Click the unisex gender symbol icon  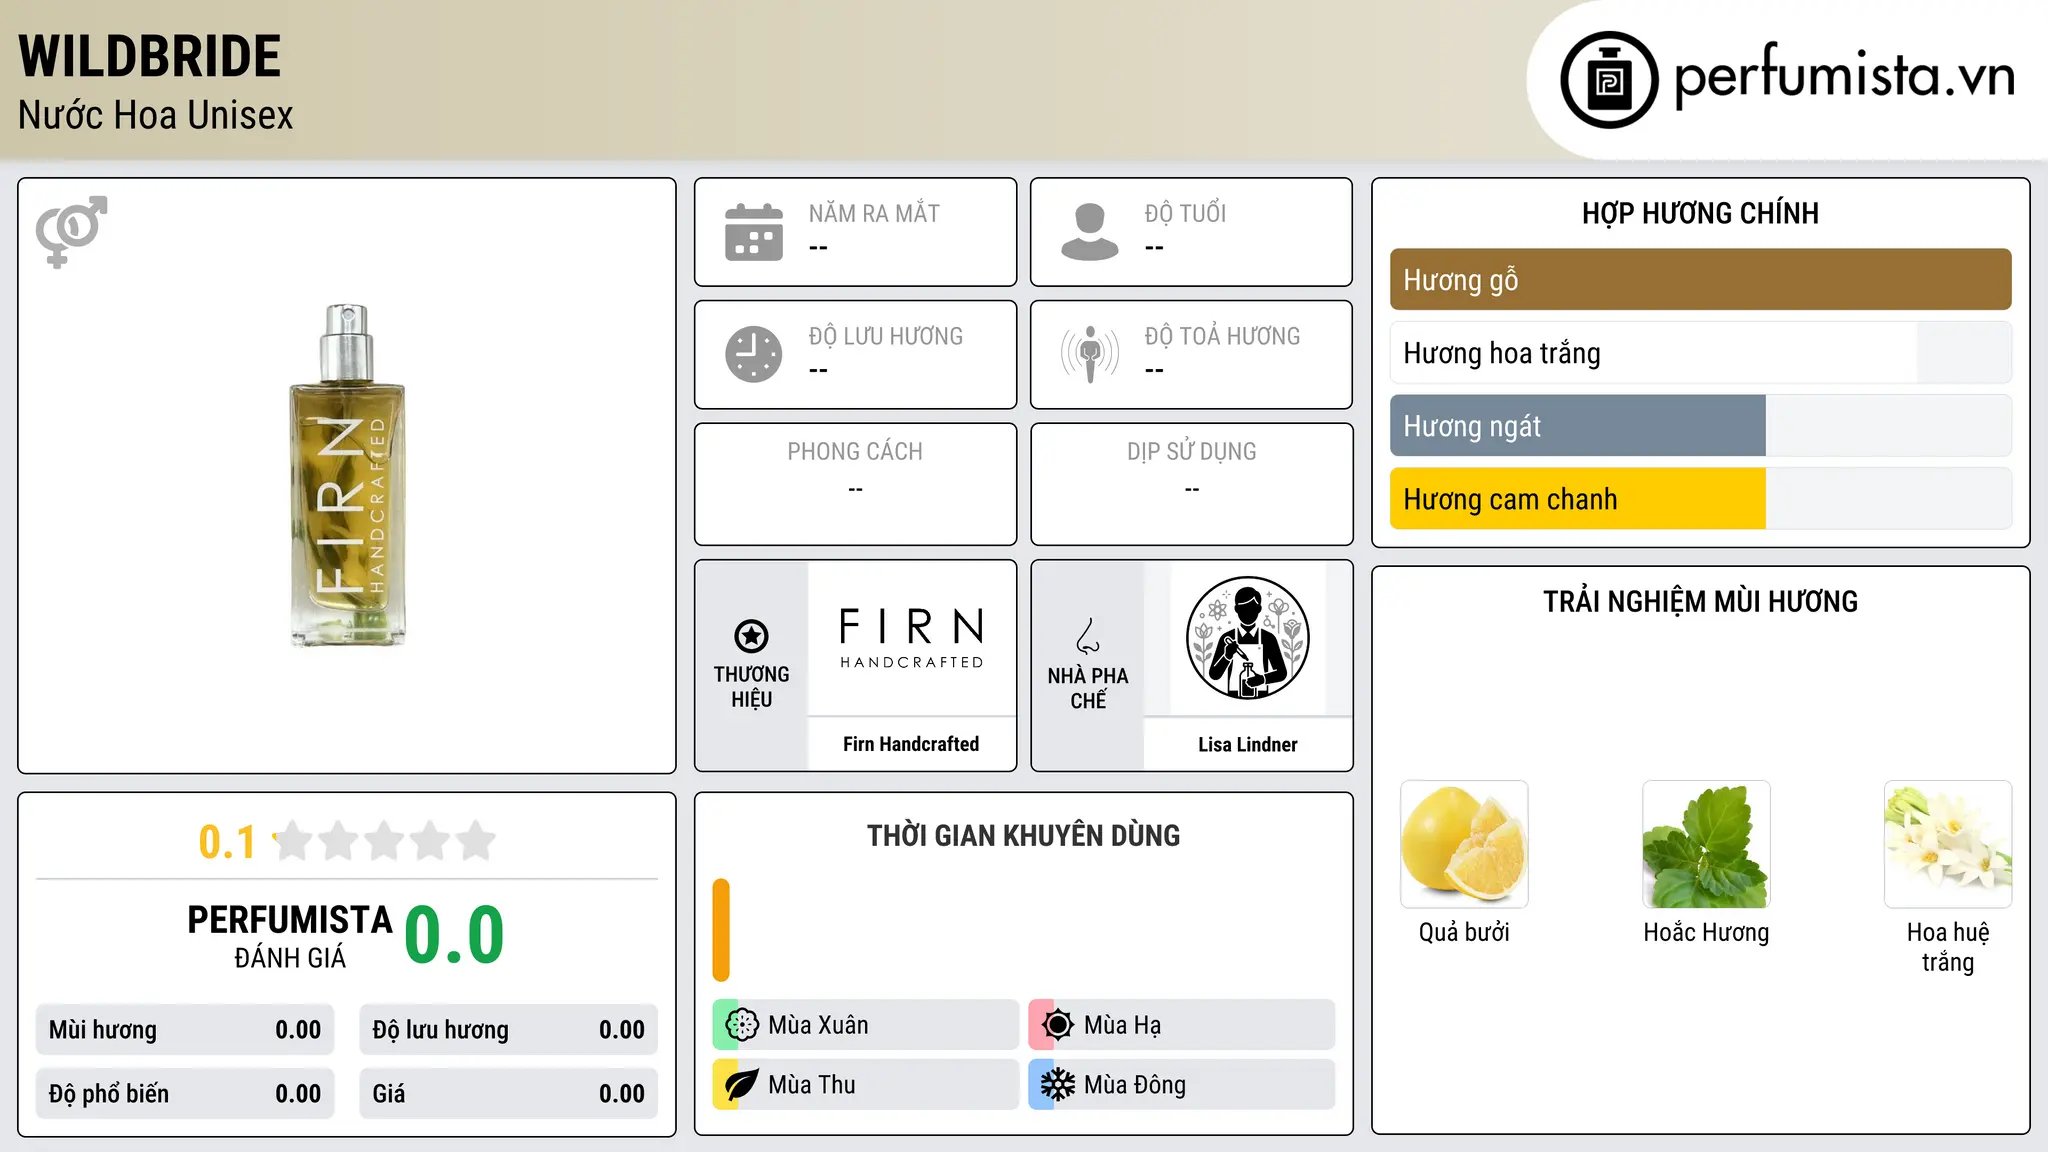(x=71, y=232)
